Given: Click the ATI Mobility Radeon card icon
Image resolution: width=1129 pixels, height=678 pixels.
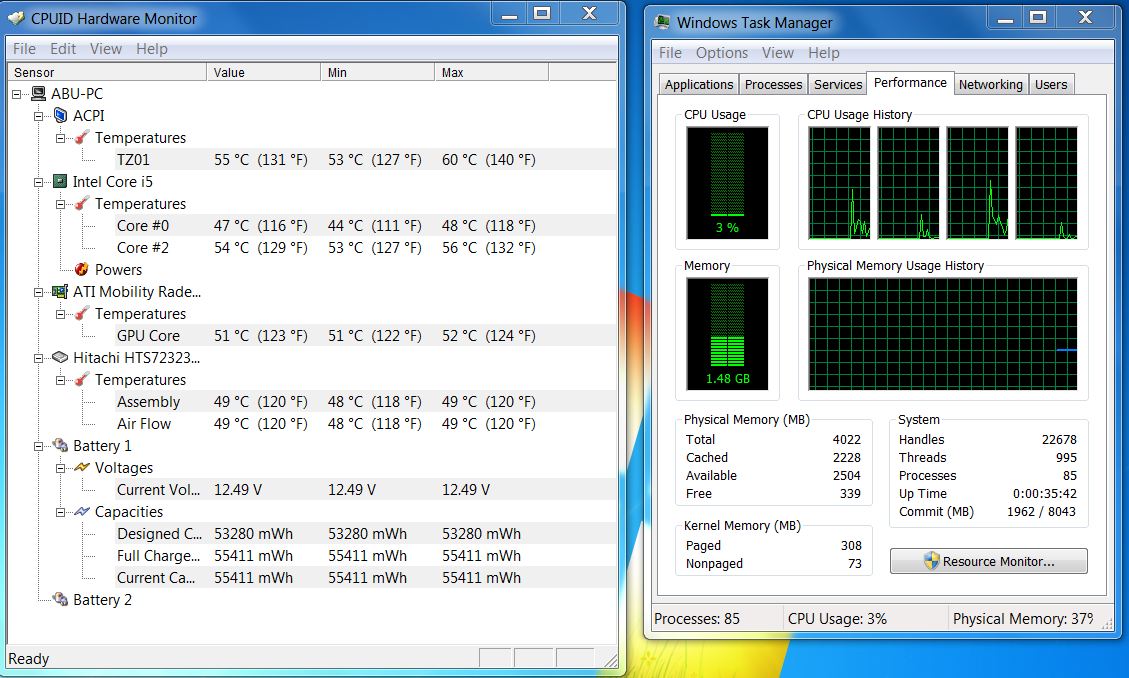Looking at the screenshot, I should (60, 291).
